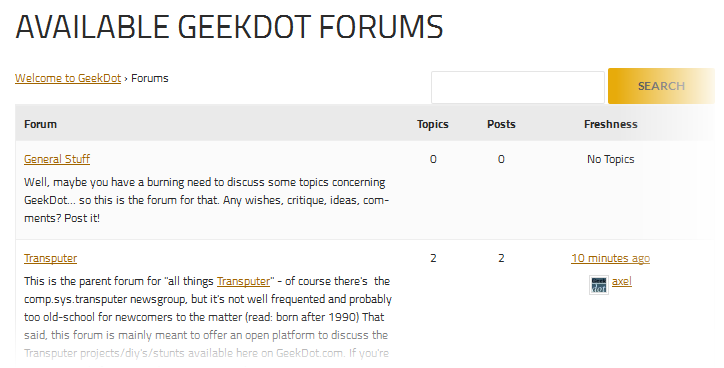724x368 pixels.
Task: Visit the axel user profile link
Action: [621, 281]
